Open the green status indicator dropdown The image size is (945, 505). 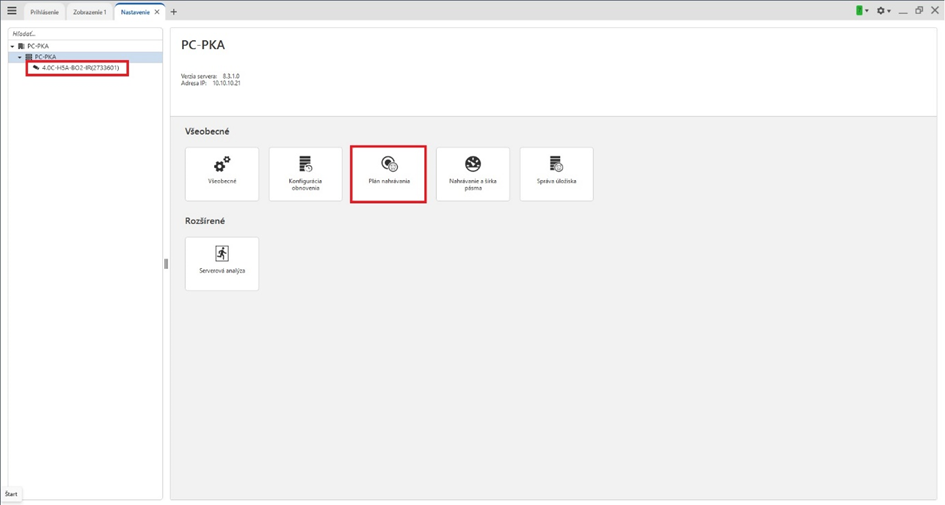click(x=861, y=11)
